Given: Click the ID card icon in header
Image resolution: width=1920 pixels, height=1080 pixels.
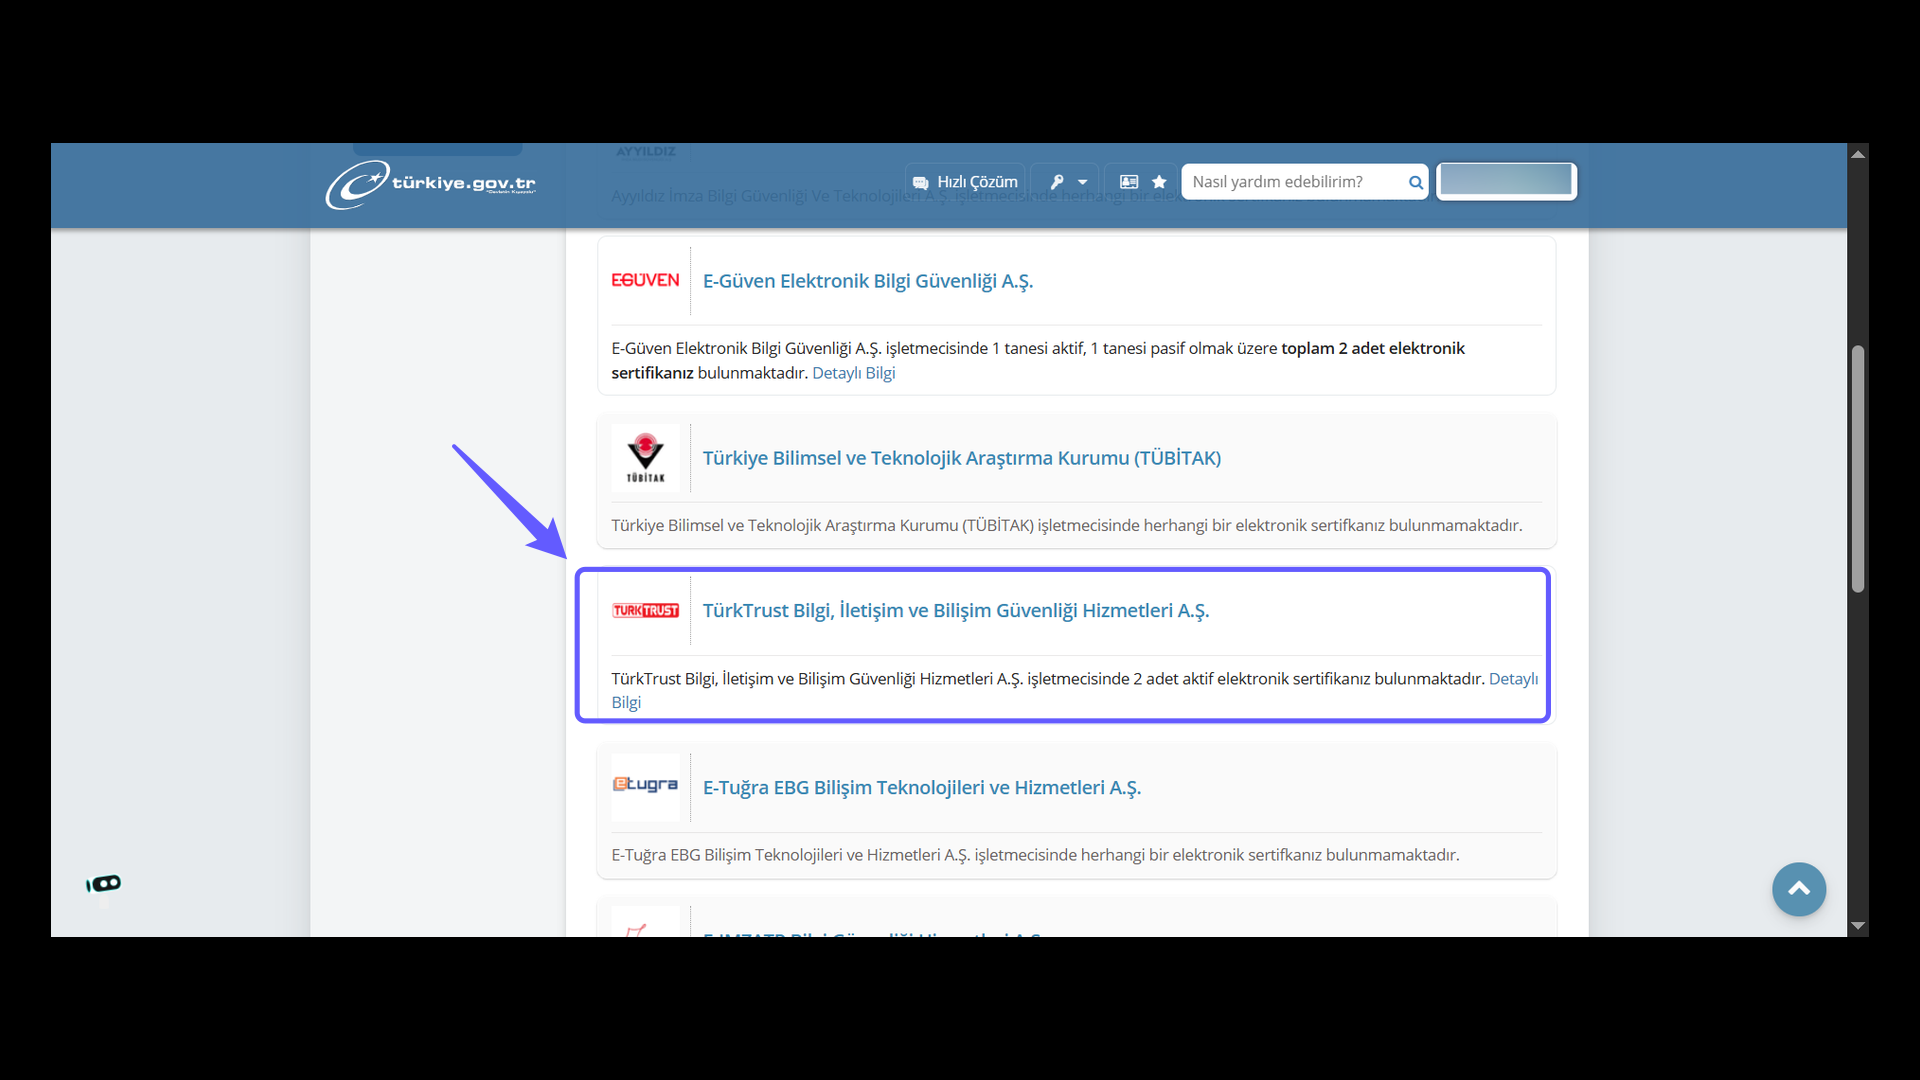Looking at the screenshot, I should [x=1129, y=182].
